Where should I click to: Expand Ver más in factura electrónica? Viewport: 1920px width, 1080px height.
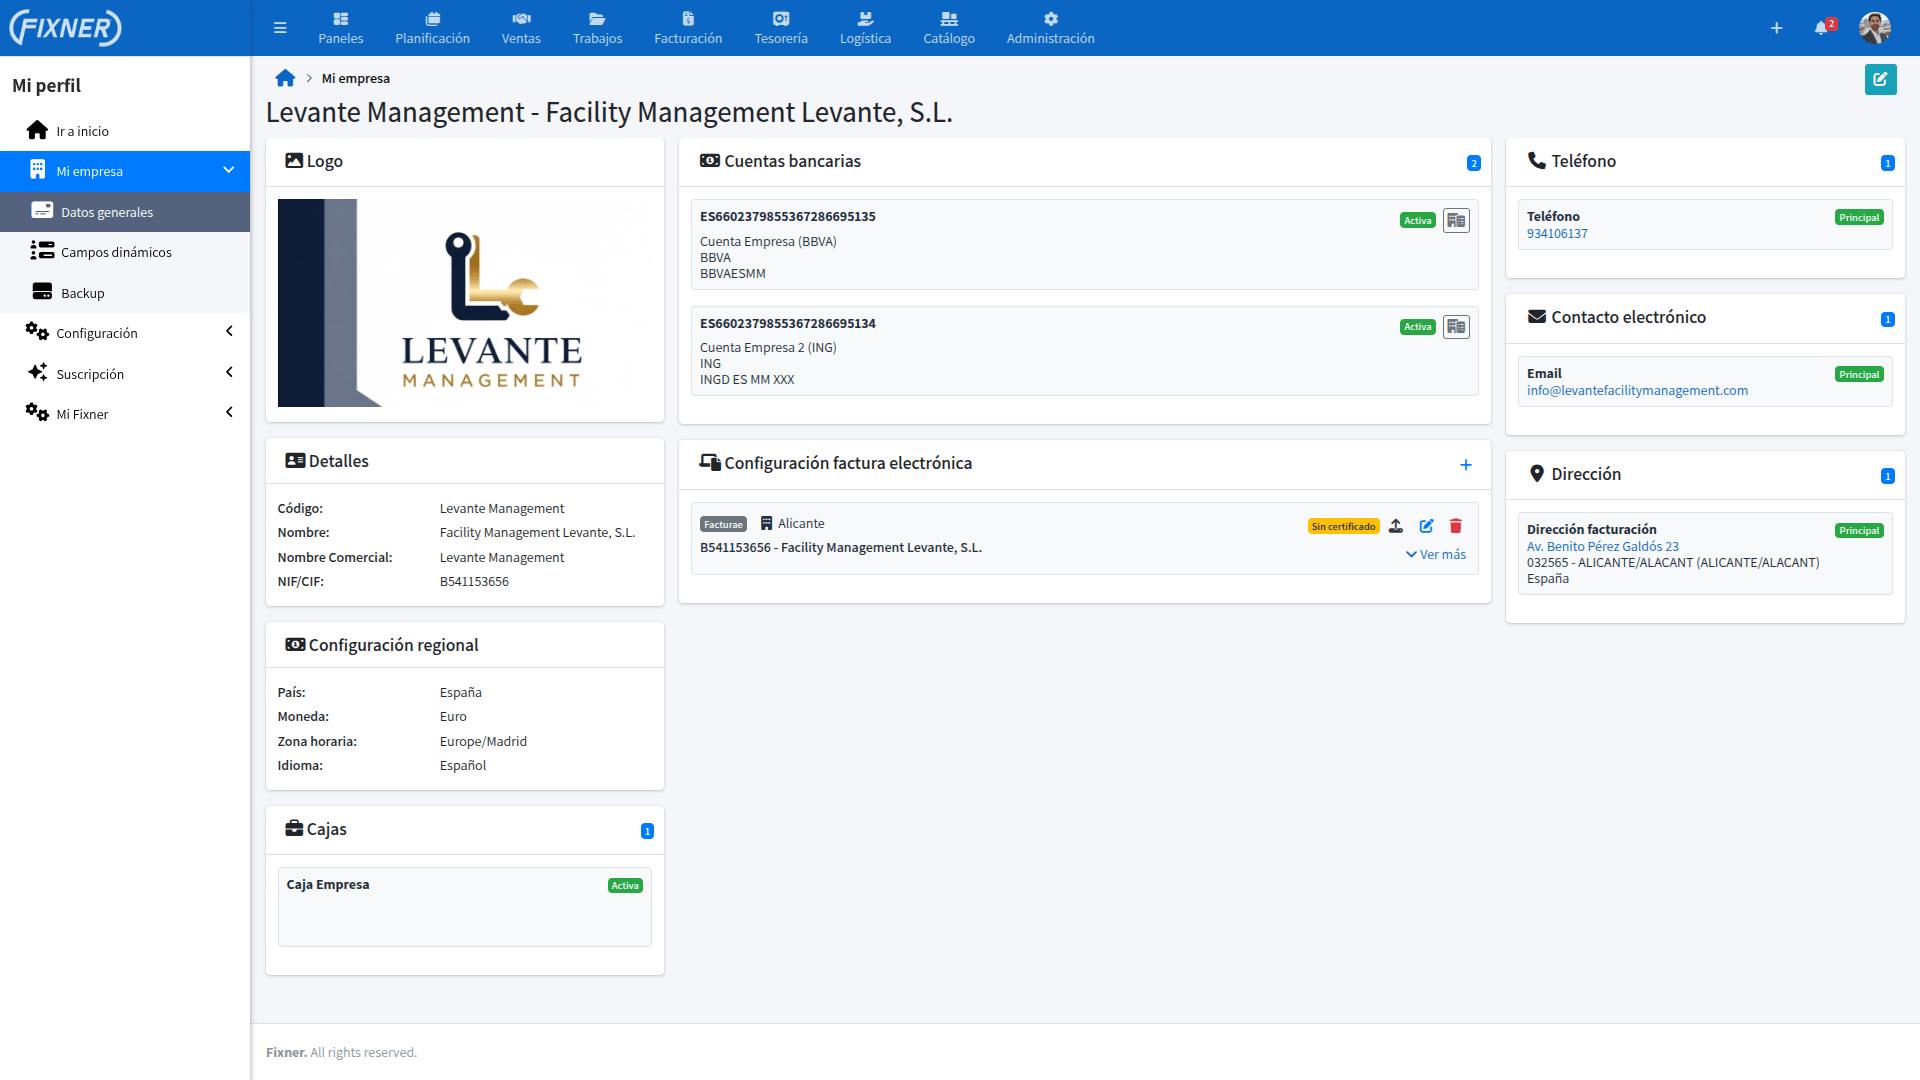tap(1436, 555)
